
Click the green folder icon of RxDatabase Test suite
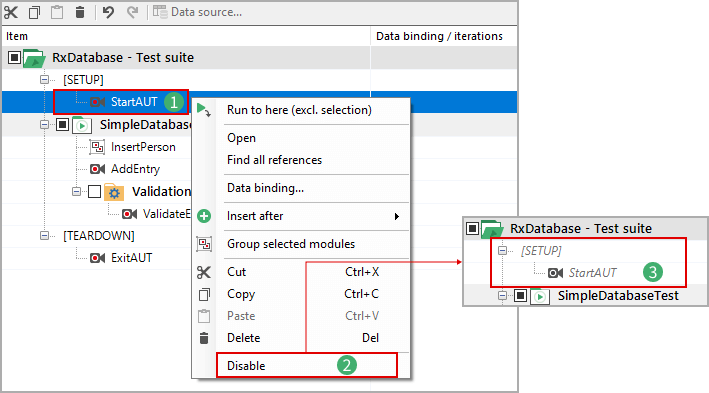tap(34, 58)
